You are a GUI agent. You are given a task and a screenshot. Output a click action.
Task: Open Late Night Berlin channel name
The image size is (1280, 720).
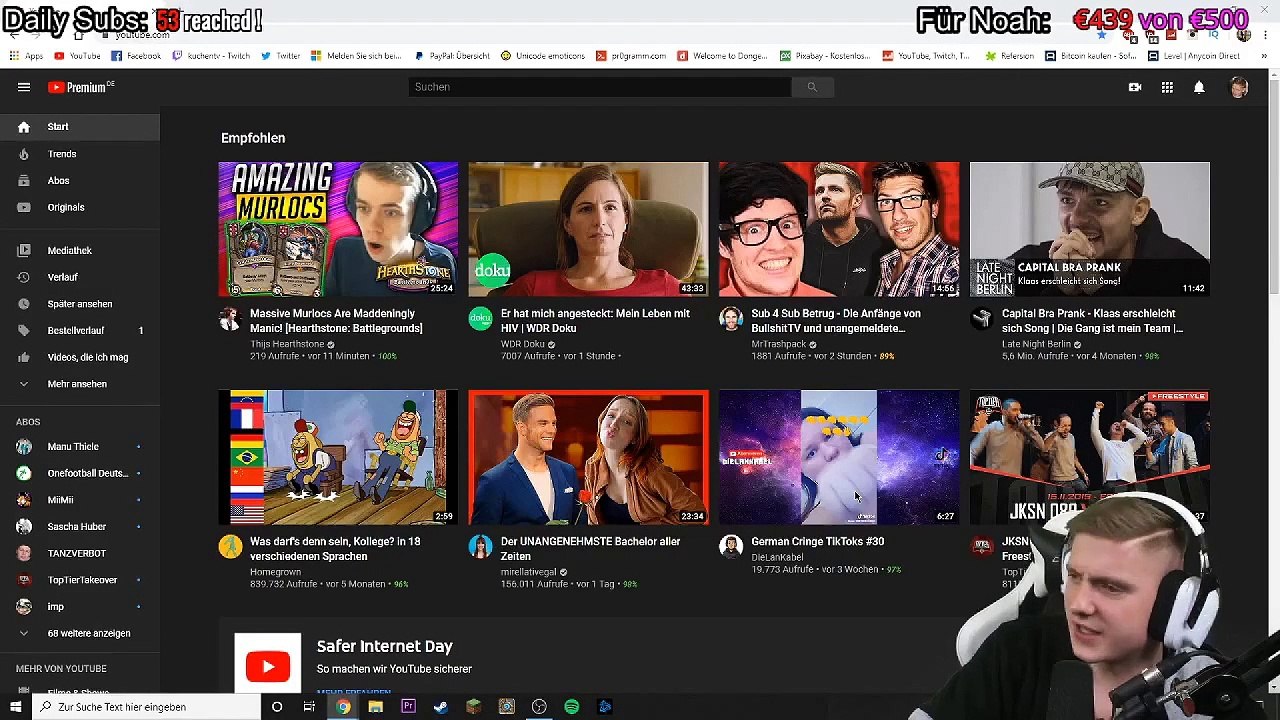click(1036, 344)
